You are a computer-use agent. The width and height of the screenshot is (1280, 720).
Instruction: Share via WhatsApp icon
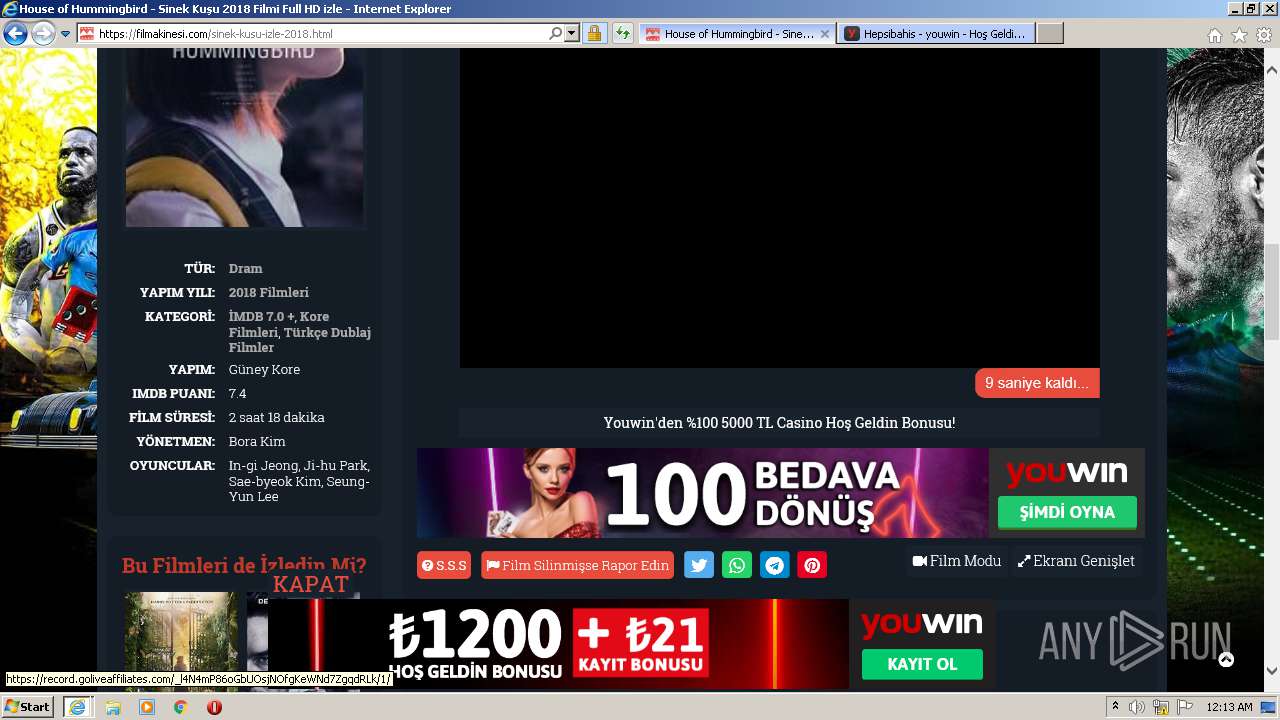tap(737, 565)
